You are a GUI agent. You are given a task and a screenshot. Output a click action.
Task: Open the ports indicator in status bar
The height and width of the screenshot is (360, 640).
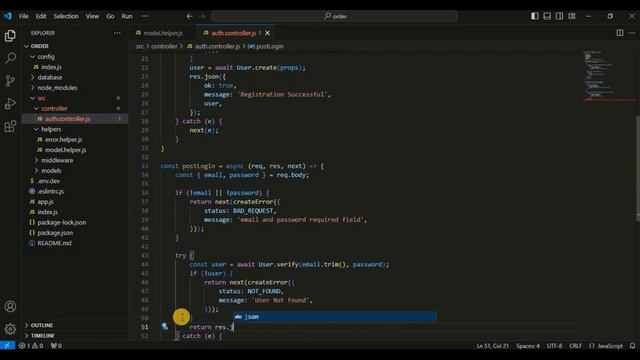[x=56, y=346]
